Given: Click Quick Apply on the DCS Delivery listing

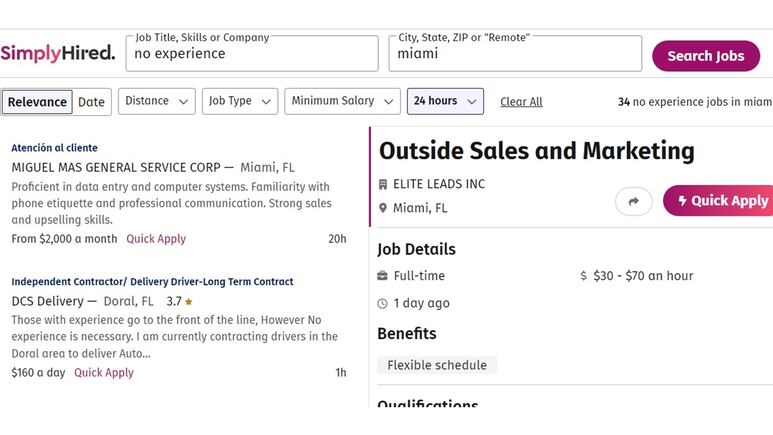Looking at the screenshot, I should tap(104, 372).
